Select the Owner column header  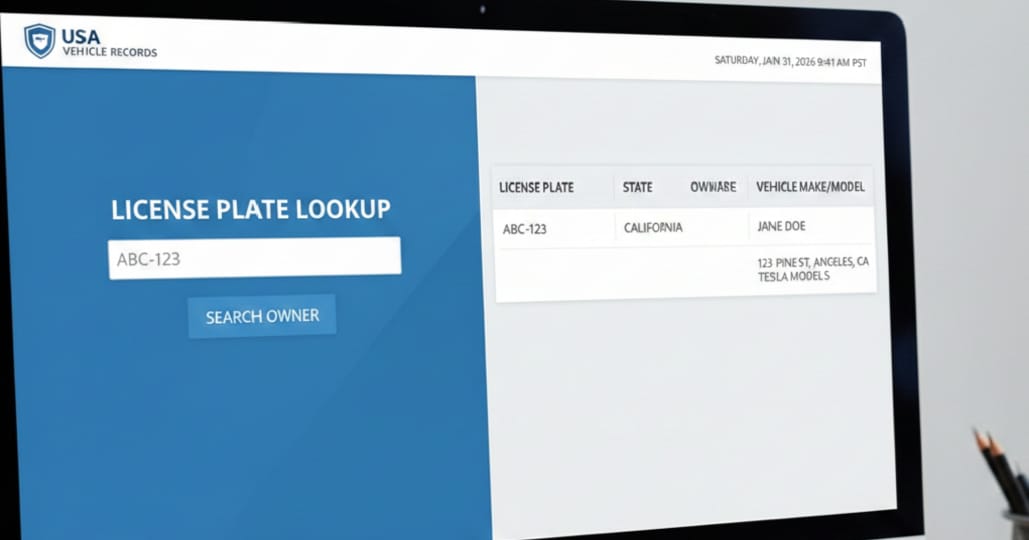712,187
